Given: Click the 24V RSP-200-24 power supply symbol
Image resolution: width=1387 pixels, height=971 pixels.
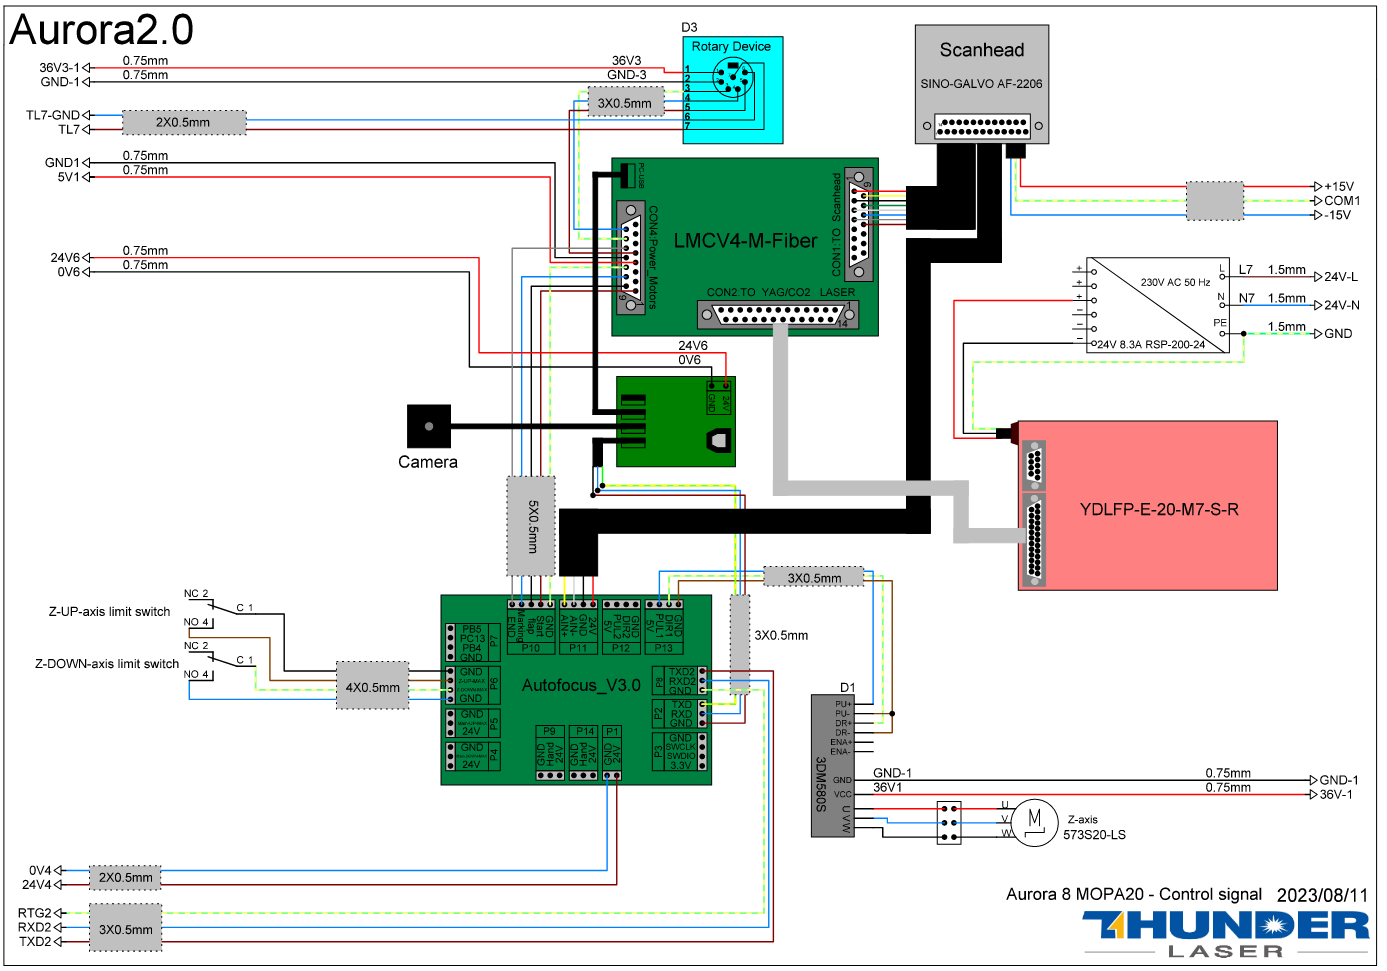Looking at the screenshot, I should pyautogui.click(x=1158, y=304).
